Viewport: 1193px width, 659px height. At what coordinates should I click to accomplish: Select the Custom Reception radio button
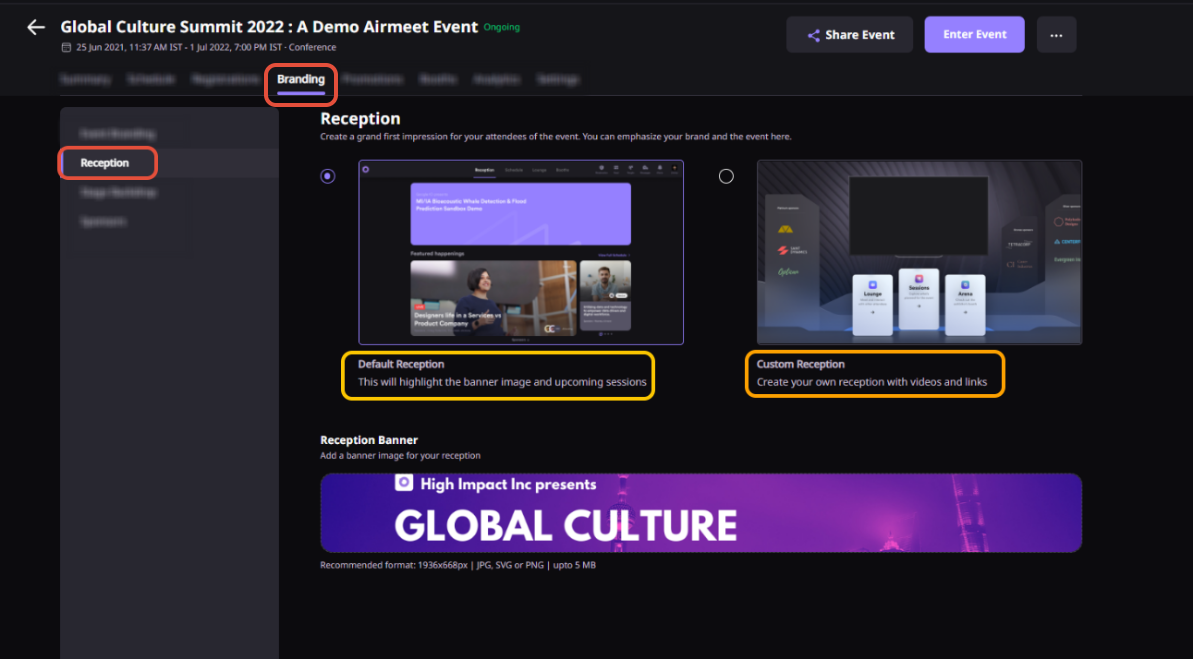click(727, 176)
